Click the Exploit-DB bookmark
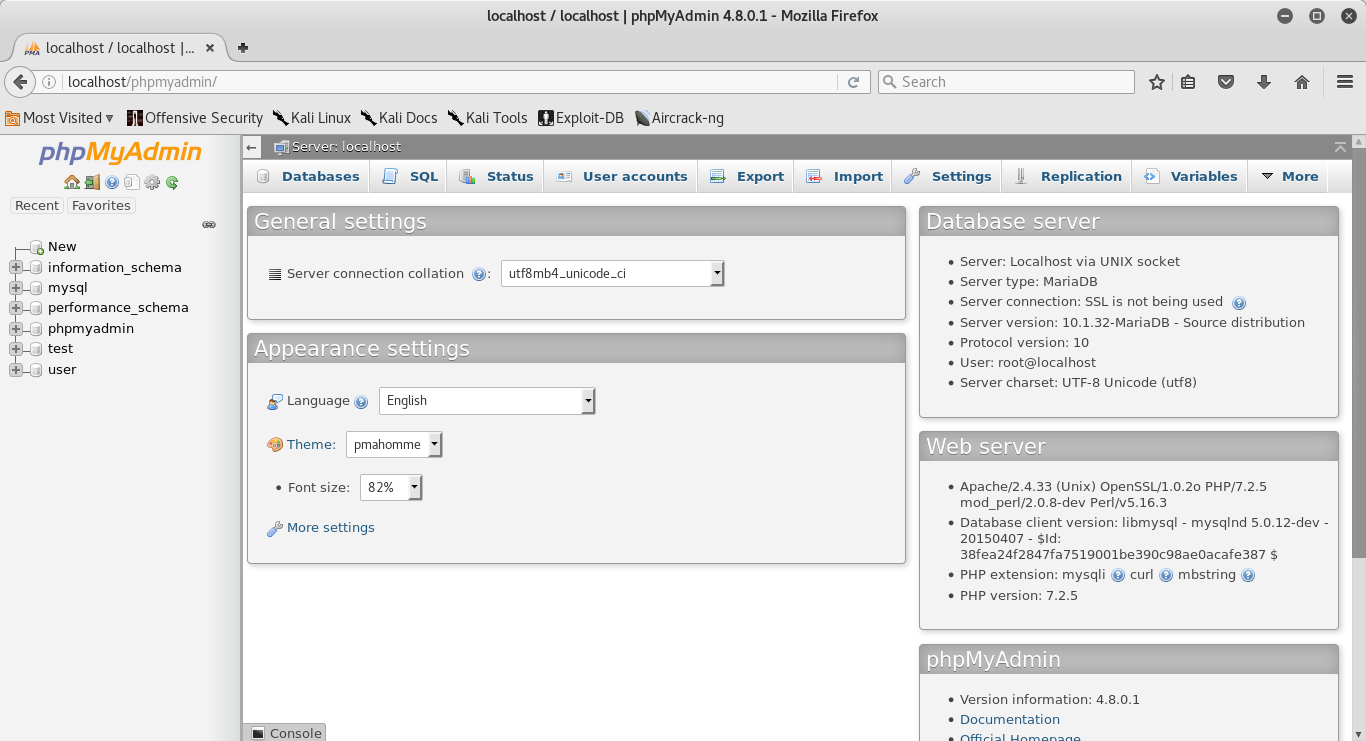This screenshot has width=1366, height=741. (581, 118)
